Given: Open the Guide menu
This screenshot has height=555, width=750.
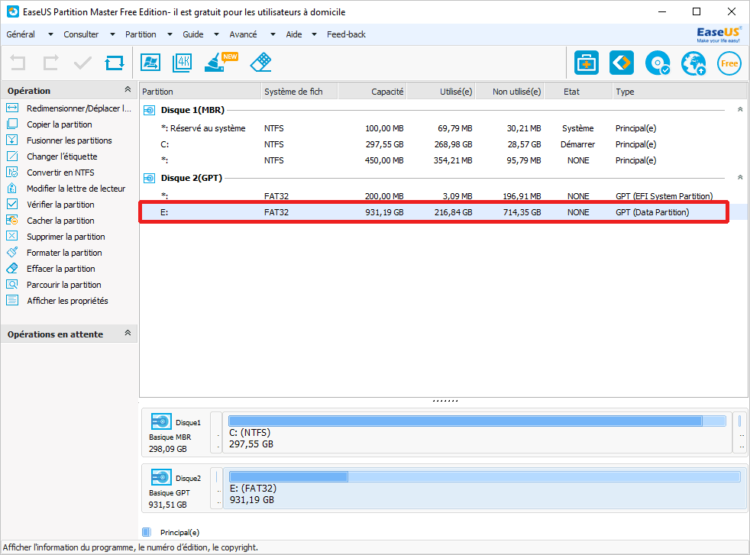Looking at the screenshot, I should (193, 34).
